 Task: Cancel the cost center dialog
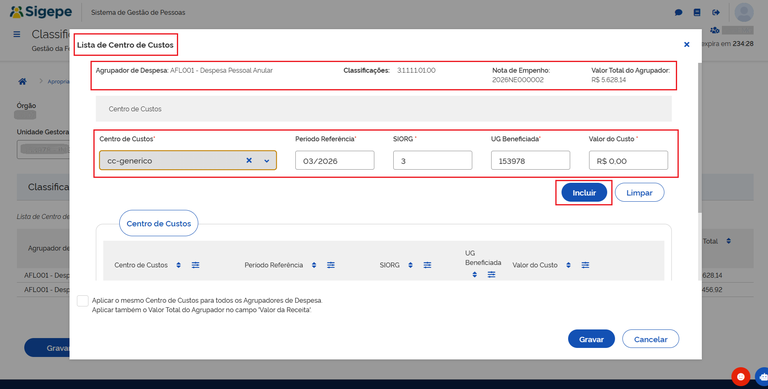[x=650, y=339]
